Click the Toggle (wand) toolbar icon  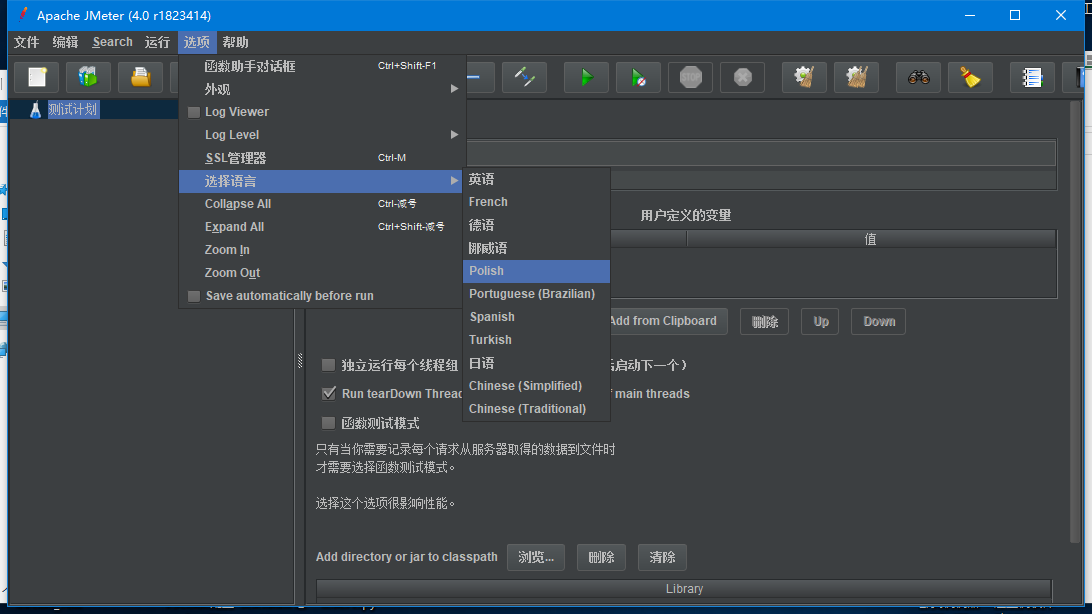pos(524,77)
